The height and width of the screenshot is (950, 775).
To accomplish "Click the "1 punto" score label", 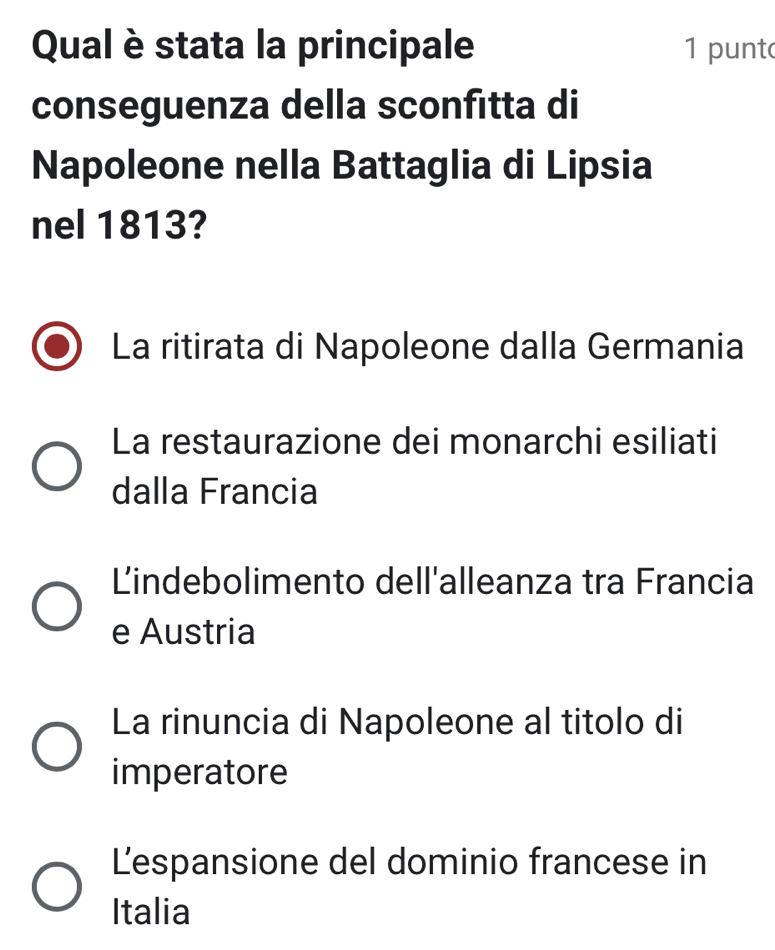I will [x=728, y=48].
